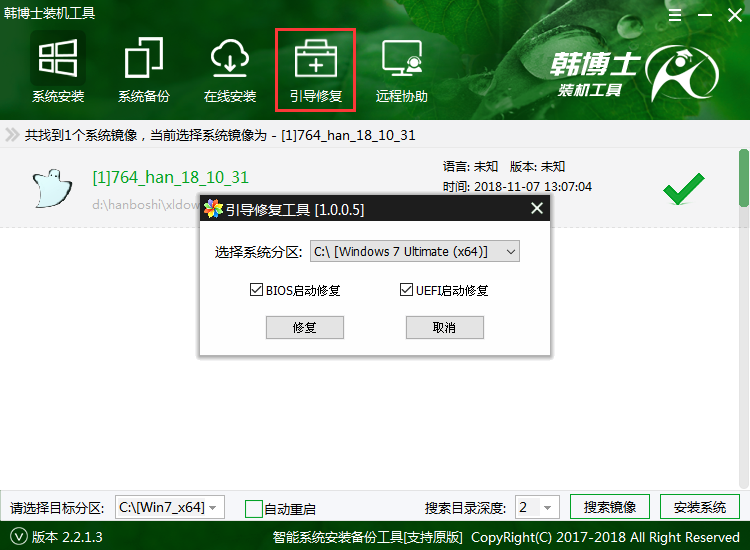
Task: Click the image path d:\hanboshi\xldow text
Action: click(x=146, y=205)
